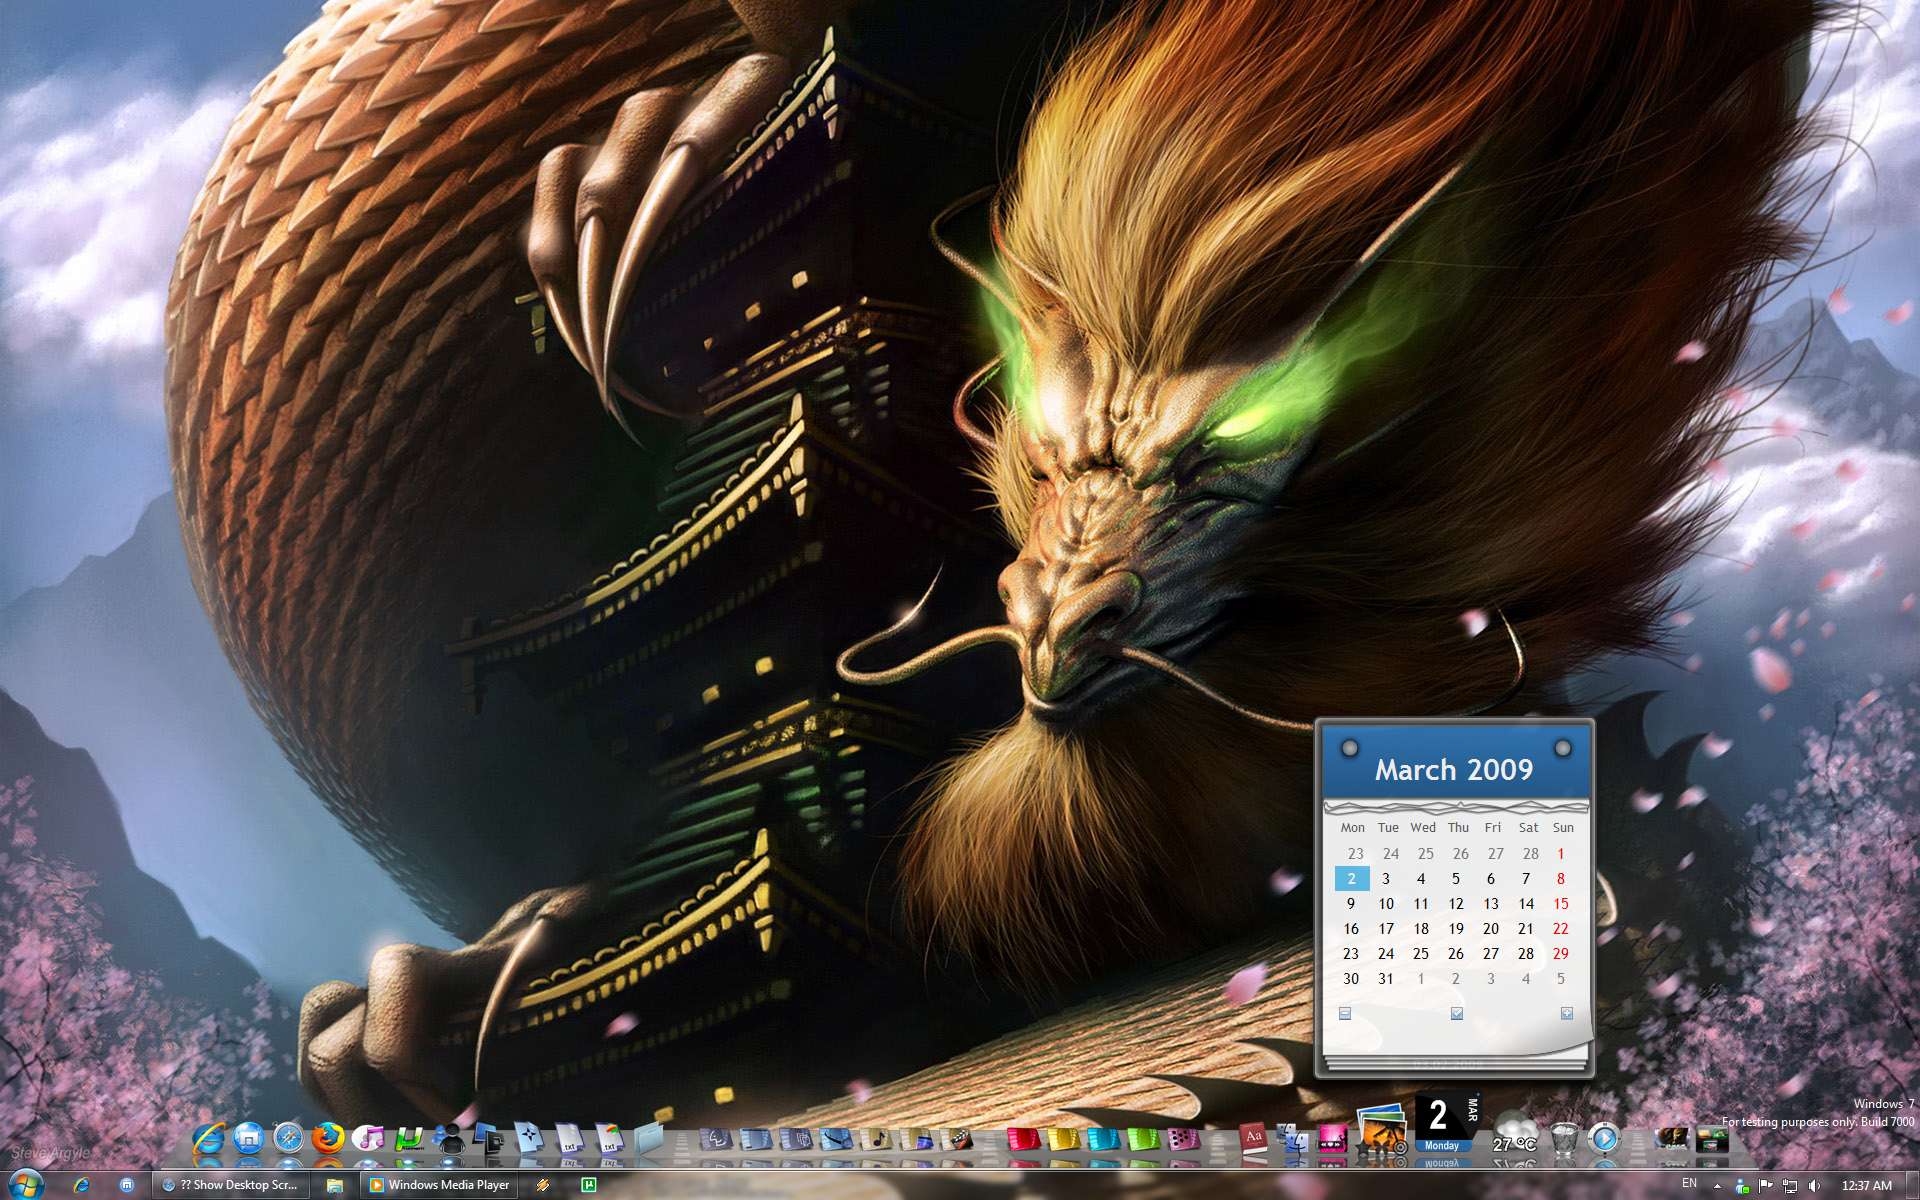Click the uTorrent taskbar icon

tap(589, 1185)
